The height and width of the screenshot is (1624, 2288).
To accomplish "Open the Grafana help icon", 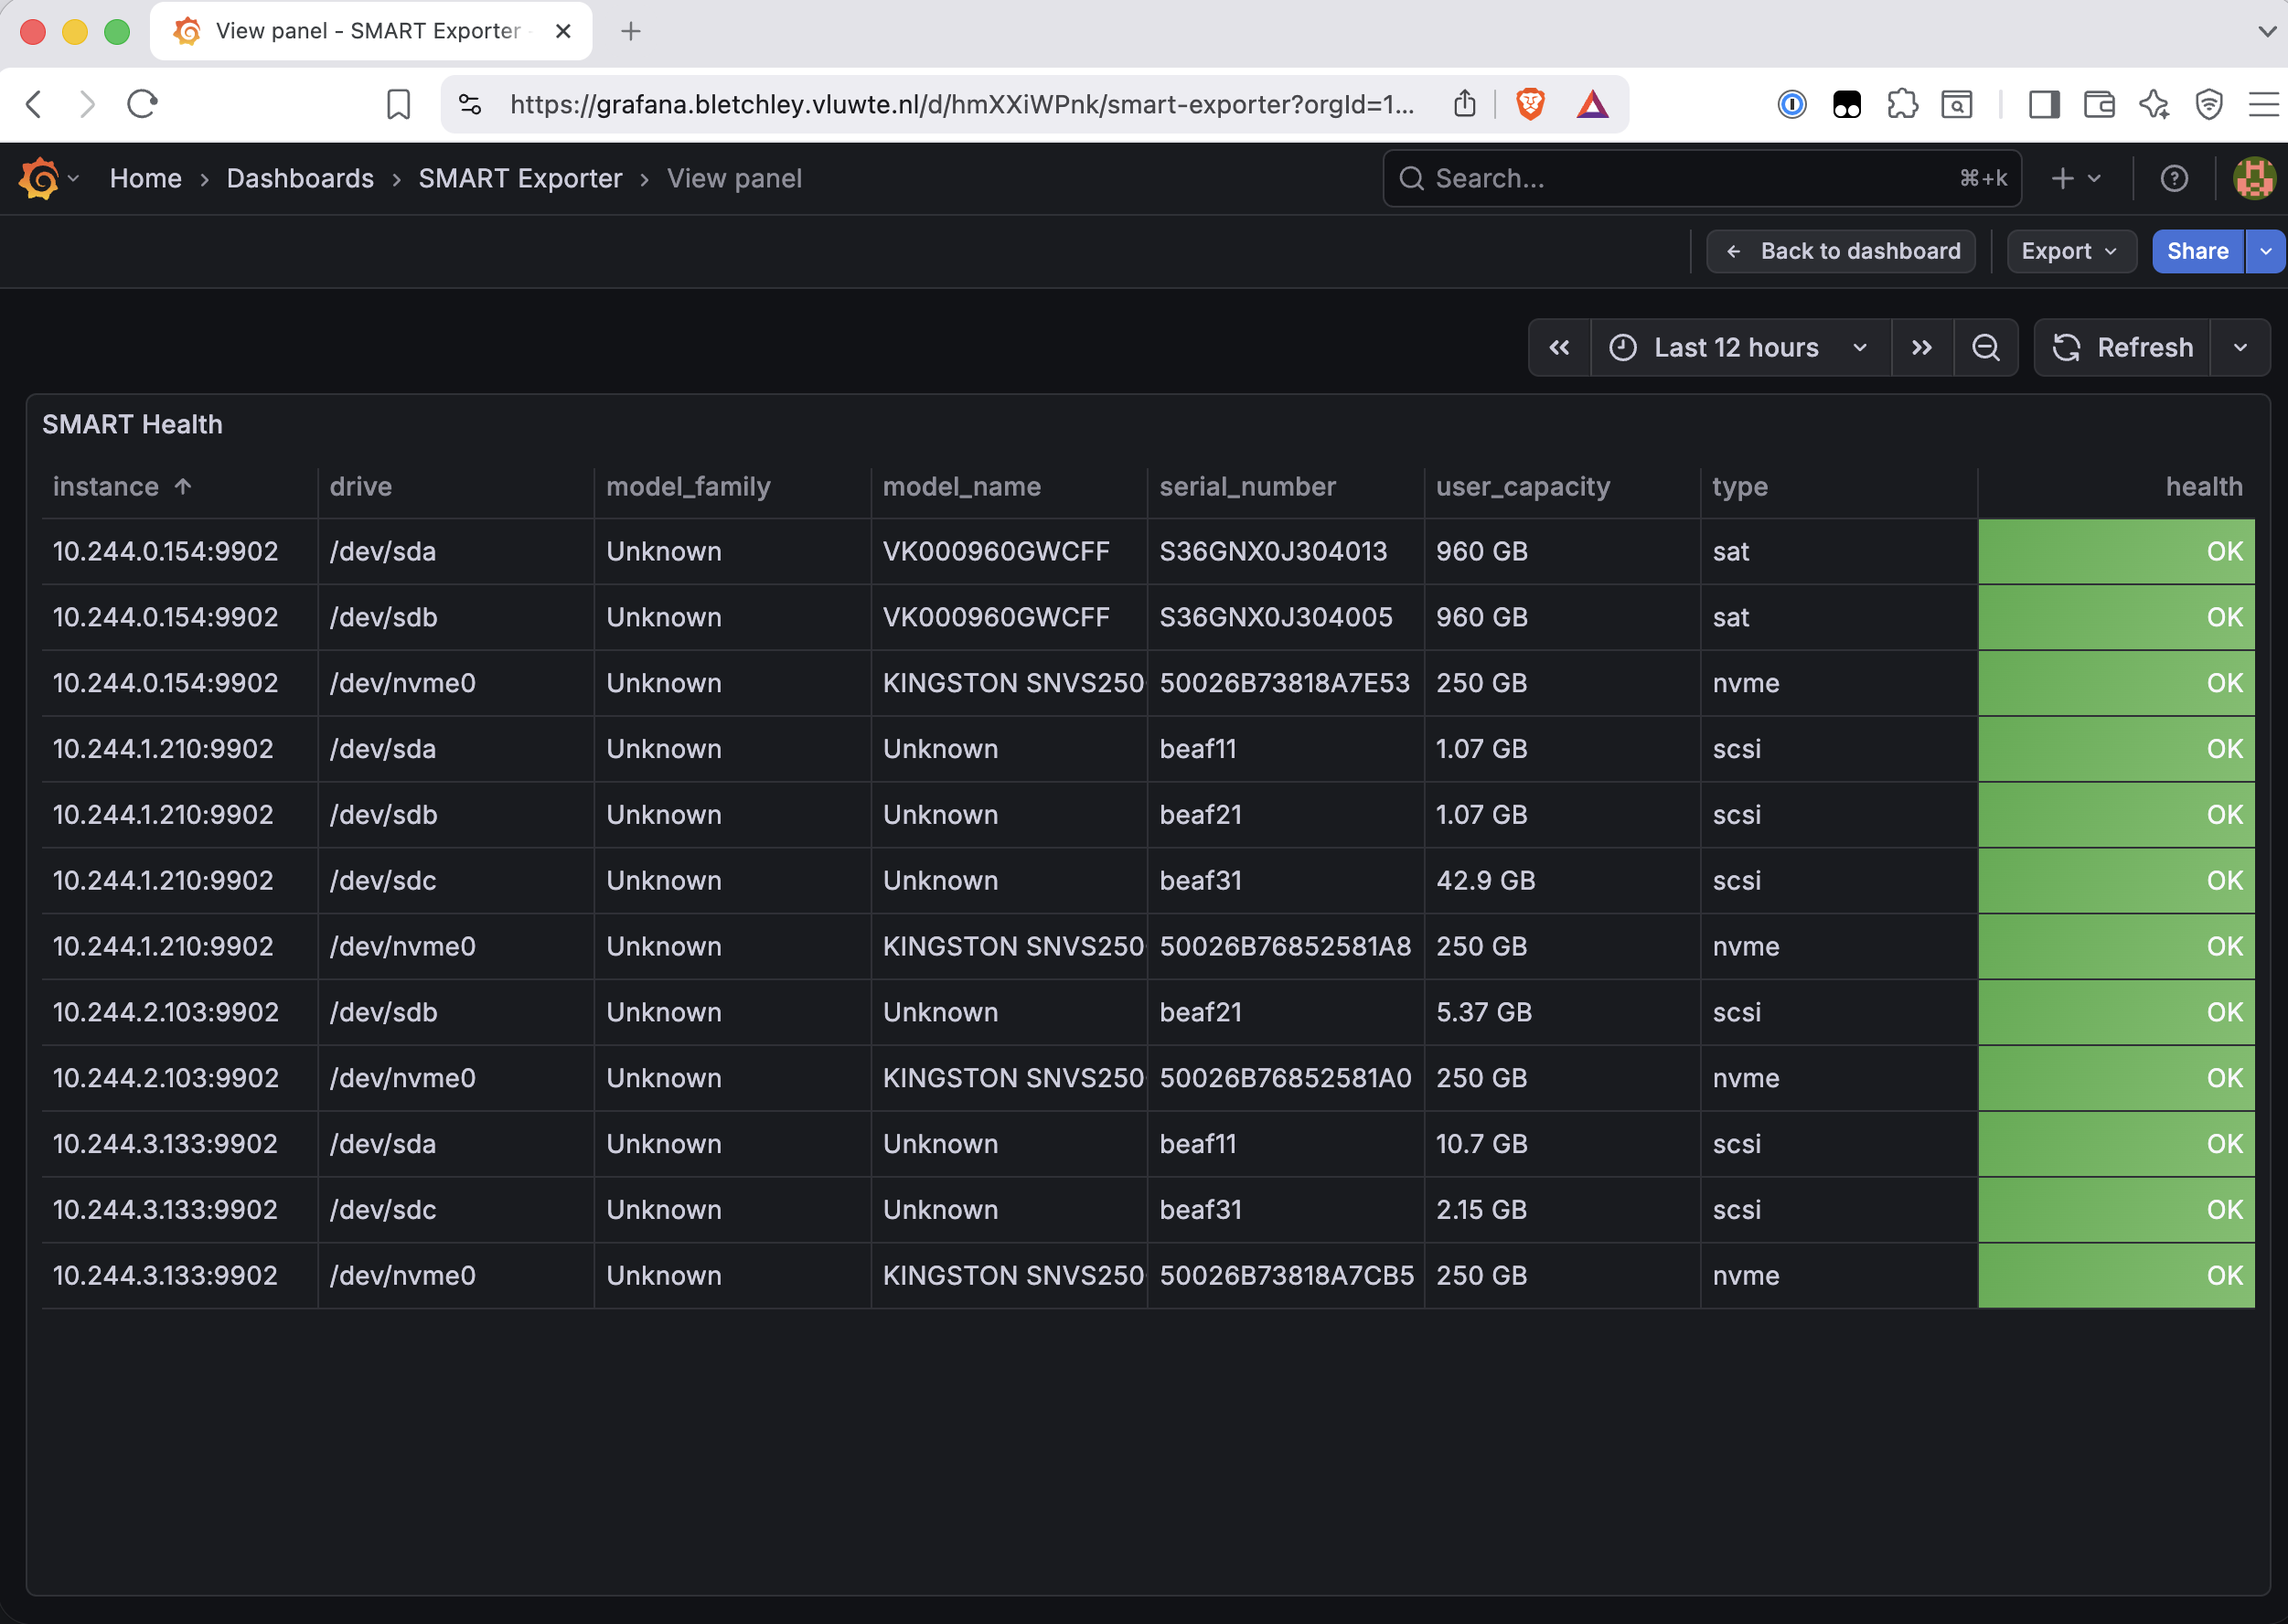I will (2174, 178).
